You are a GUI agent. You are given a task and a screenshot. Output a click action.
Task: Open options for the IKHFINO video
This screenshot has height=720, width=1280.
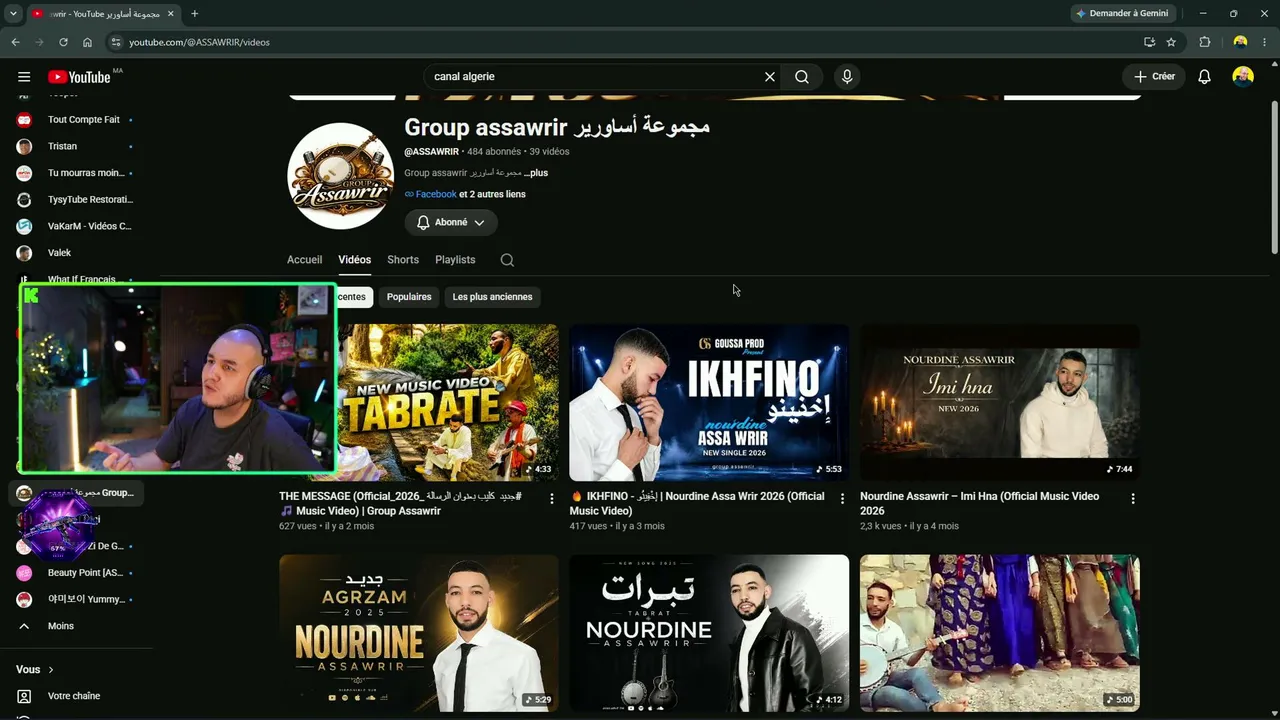click(x=842, y=498)
